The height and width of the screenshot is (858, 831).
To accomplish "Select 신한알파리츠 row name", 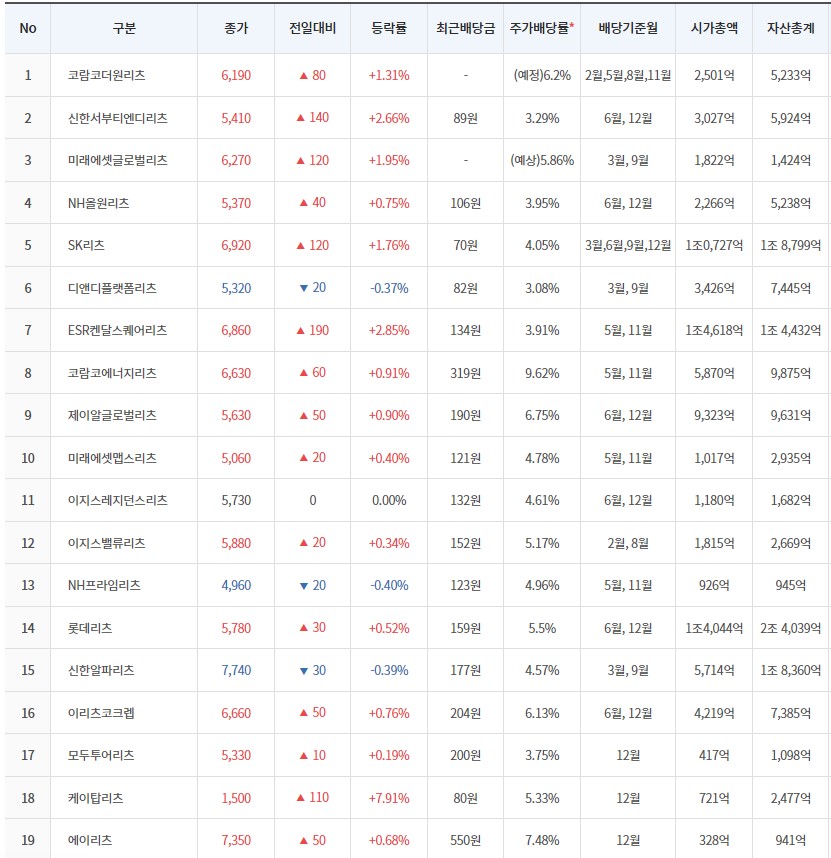I will click(101, 670).
